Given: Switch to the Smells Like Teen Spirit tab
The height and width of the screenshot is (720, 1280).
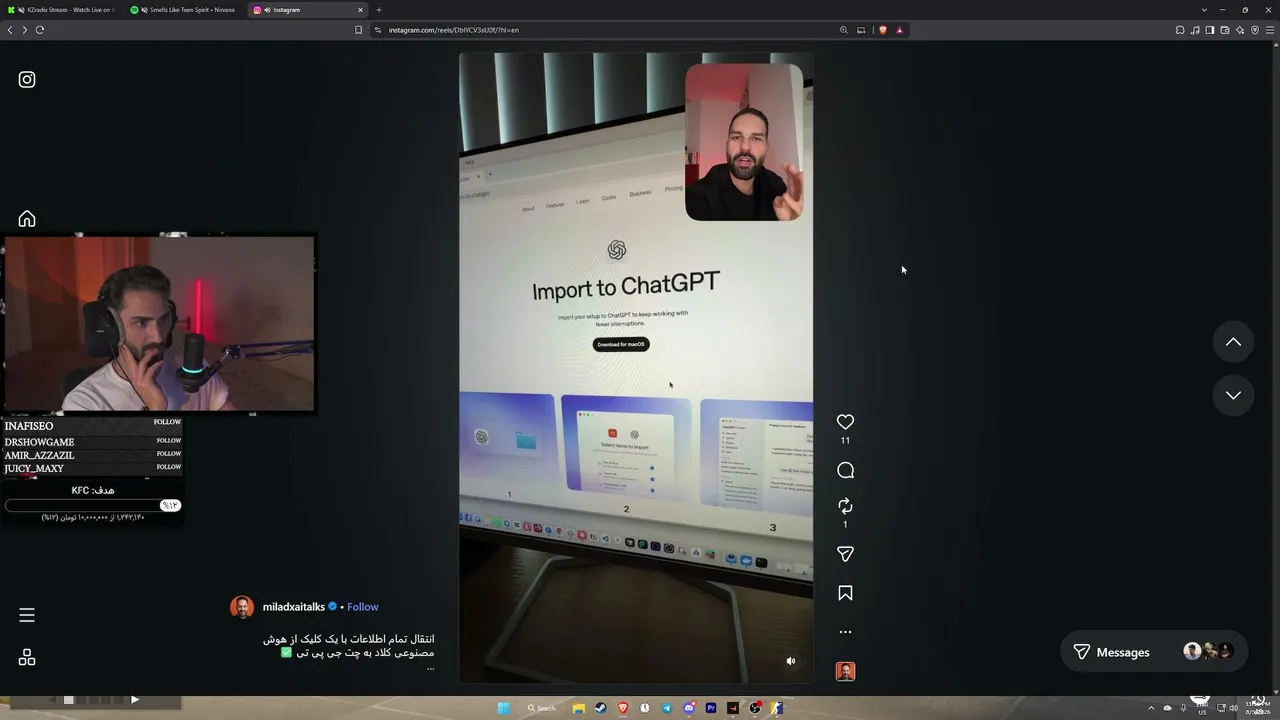Looking at the screenshot, I should coord(185,10).
